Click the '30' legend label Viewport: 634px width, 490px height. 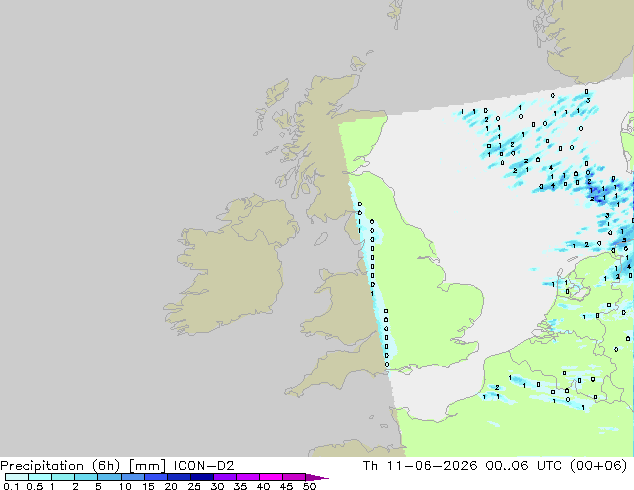point(217,486)
